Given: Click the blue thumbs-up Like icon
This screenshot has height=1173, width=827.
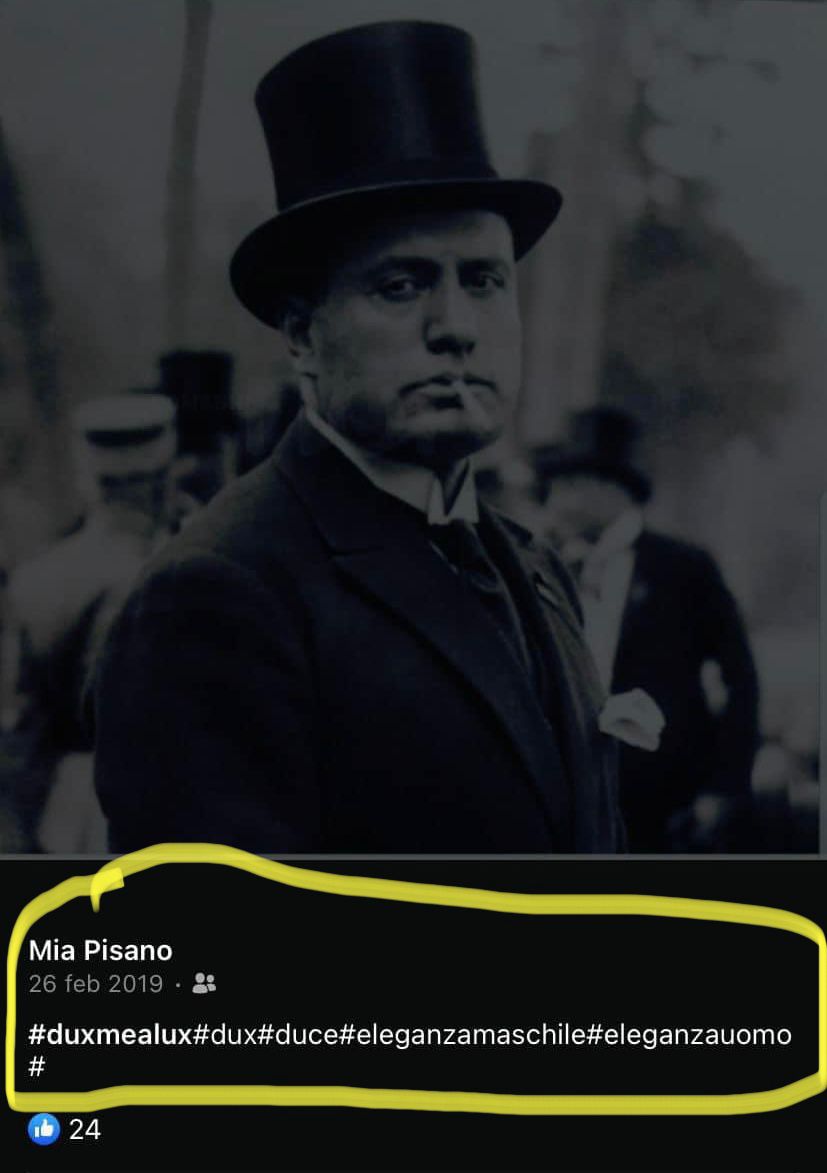Looking at the screenshot, I should click(43, 1129).
